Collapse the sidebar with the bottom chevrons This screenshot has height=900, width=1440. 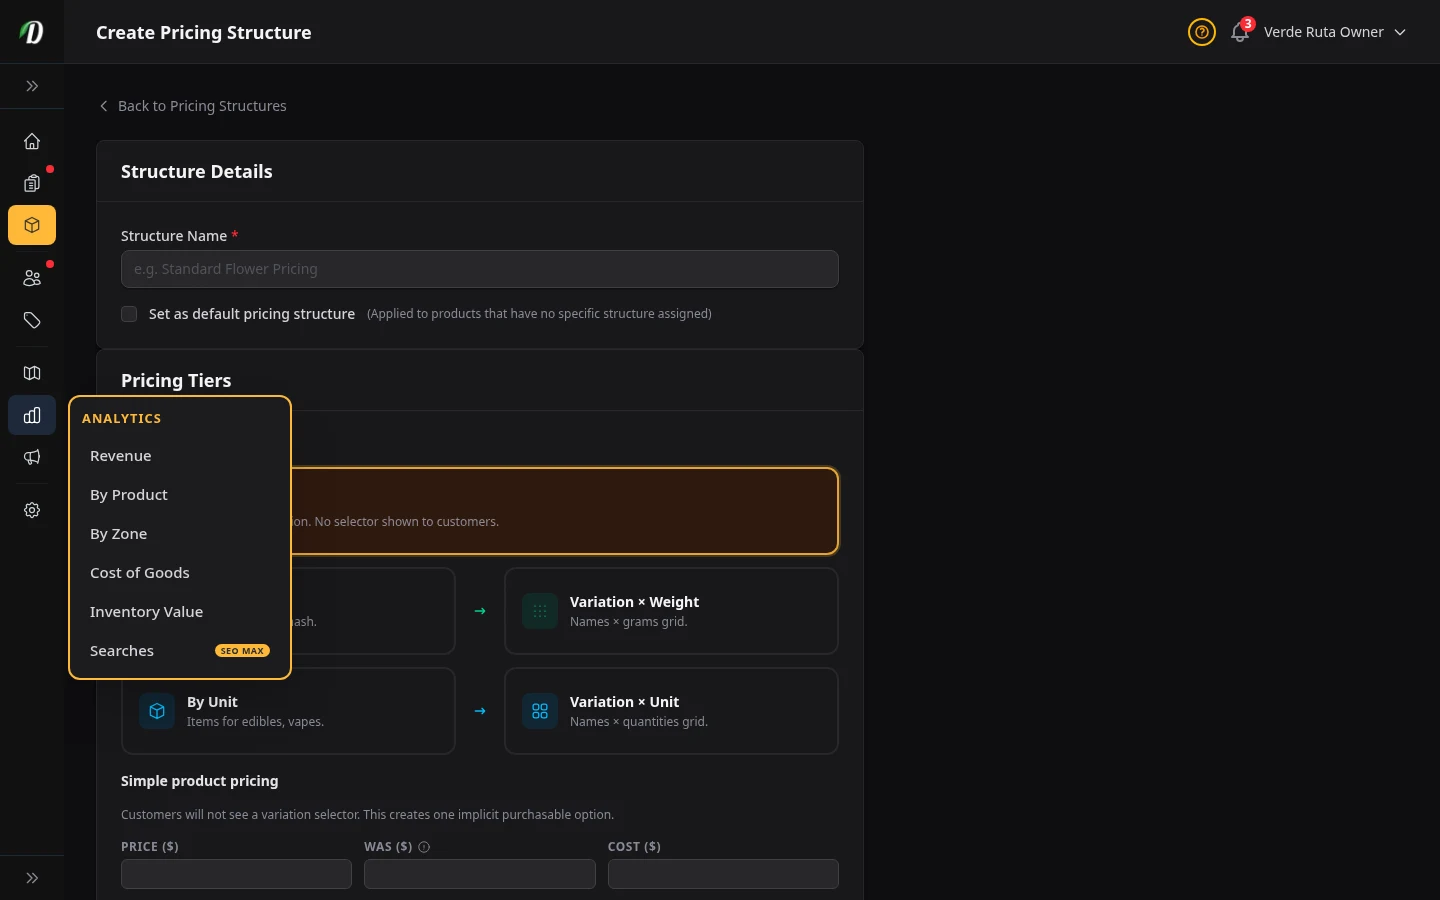pyautogui.click(x=32, y=878)
